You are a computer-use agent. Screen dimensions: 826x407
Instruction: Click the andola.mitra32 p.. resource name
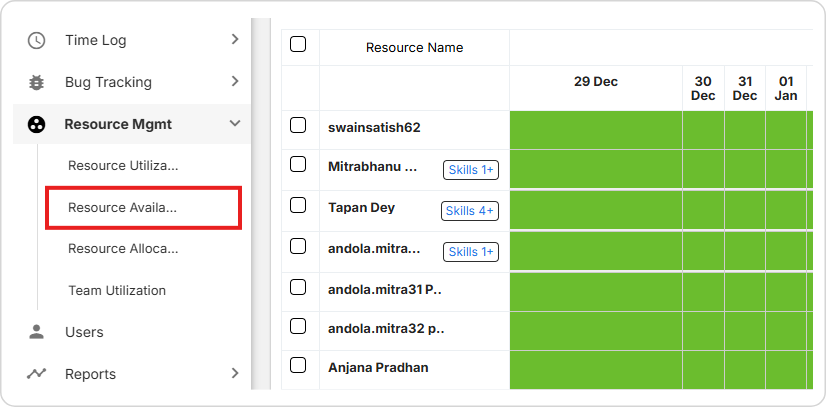(386, 330)
